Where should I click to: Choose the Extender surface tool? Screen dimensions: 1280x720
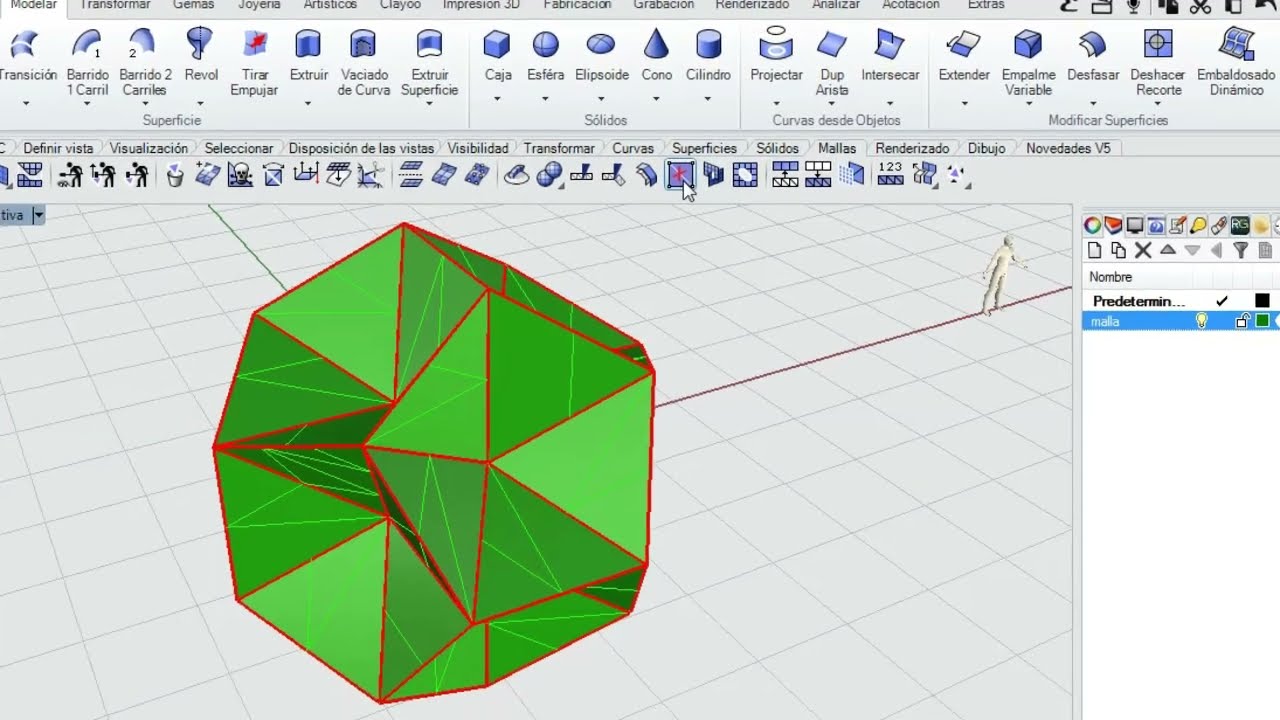(x=964, y=55)
